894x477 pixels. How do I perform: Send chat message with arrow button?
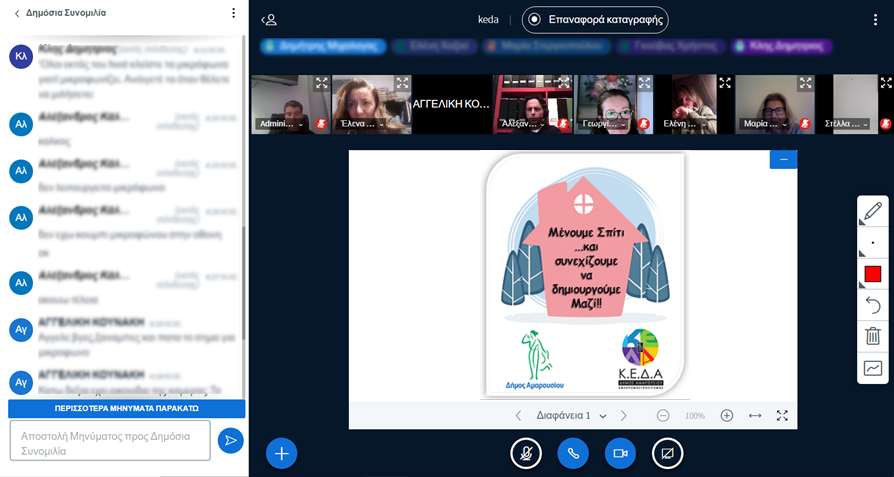(x=230, y=440)
